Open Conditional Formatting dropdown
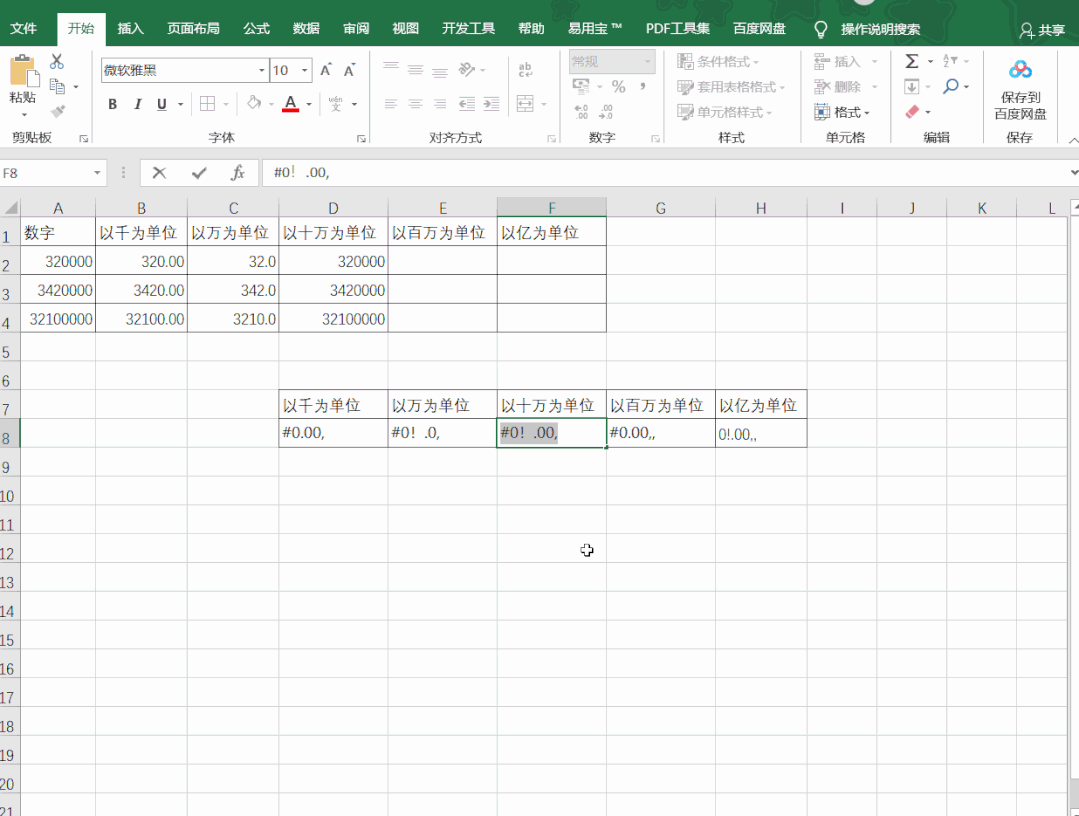Screen dimensions: 1079x816 [718, 61]
